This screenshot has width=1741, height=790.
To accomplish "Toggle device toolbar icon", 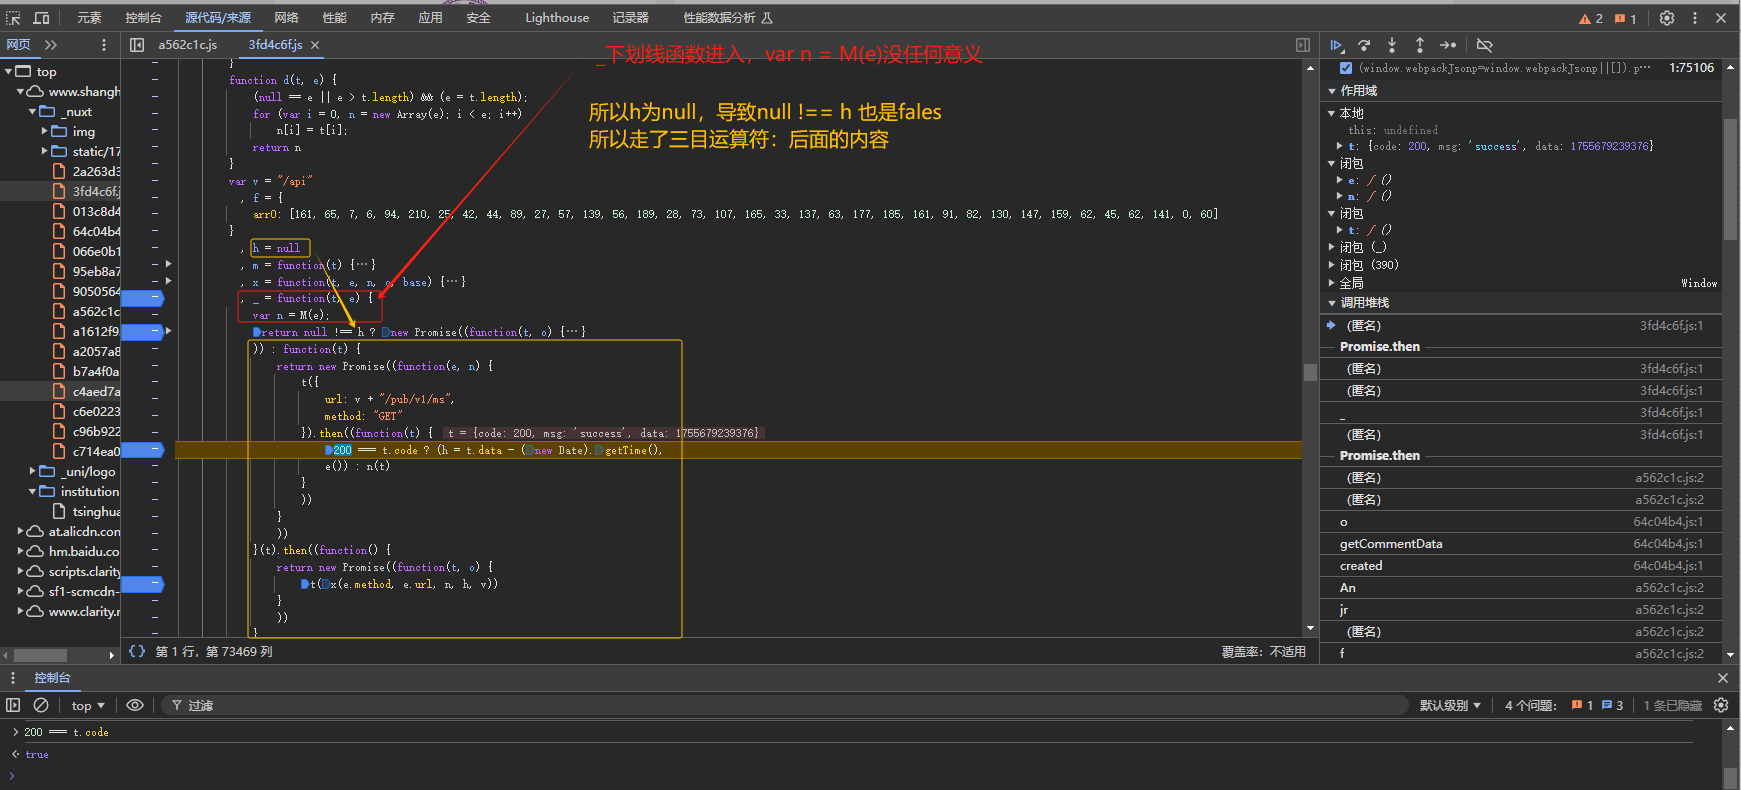I will click(x=41, y=18).
